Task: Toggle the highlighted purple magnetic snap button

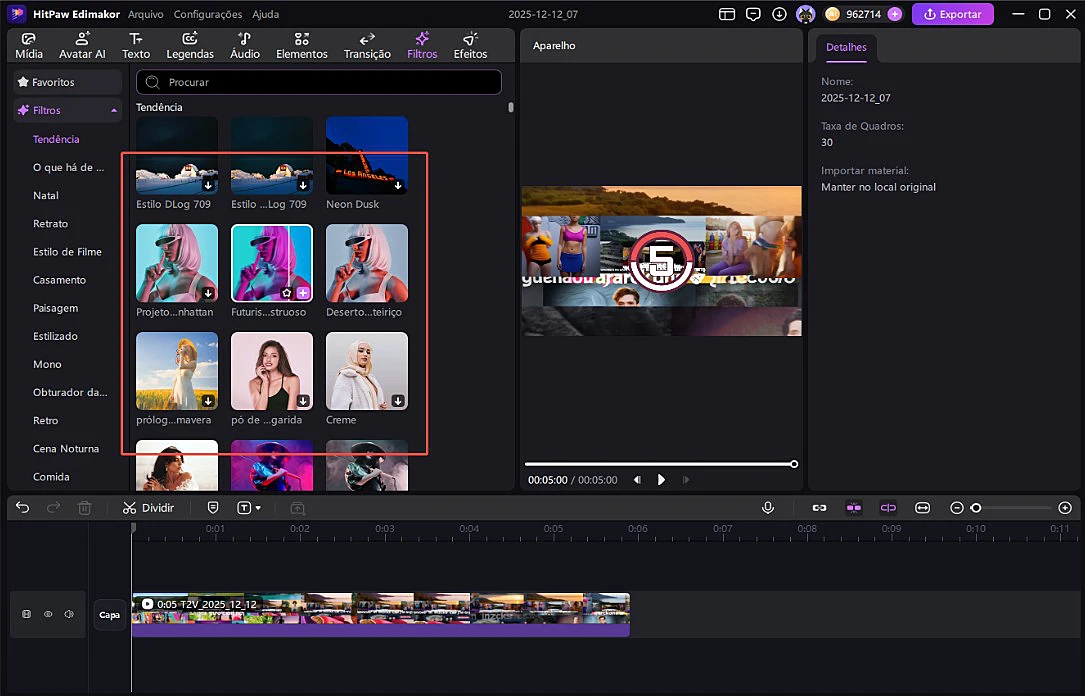Action: (x=854, y=508)
